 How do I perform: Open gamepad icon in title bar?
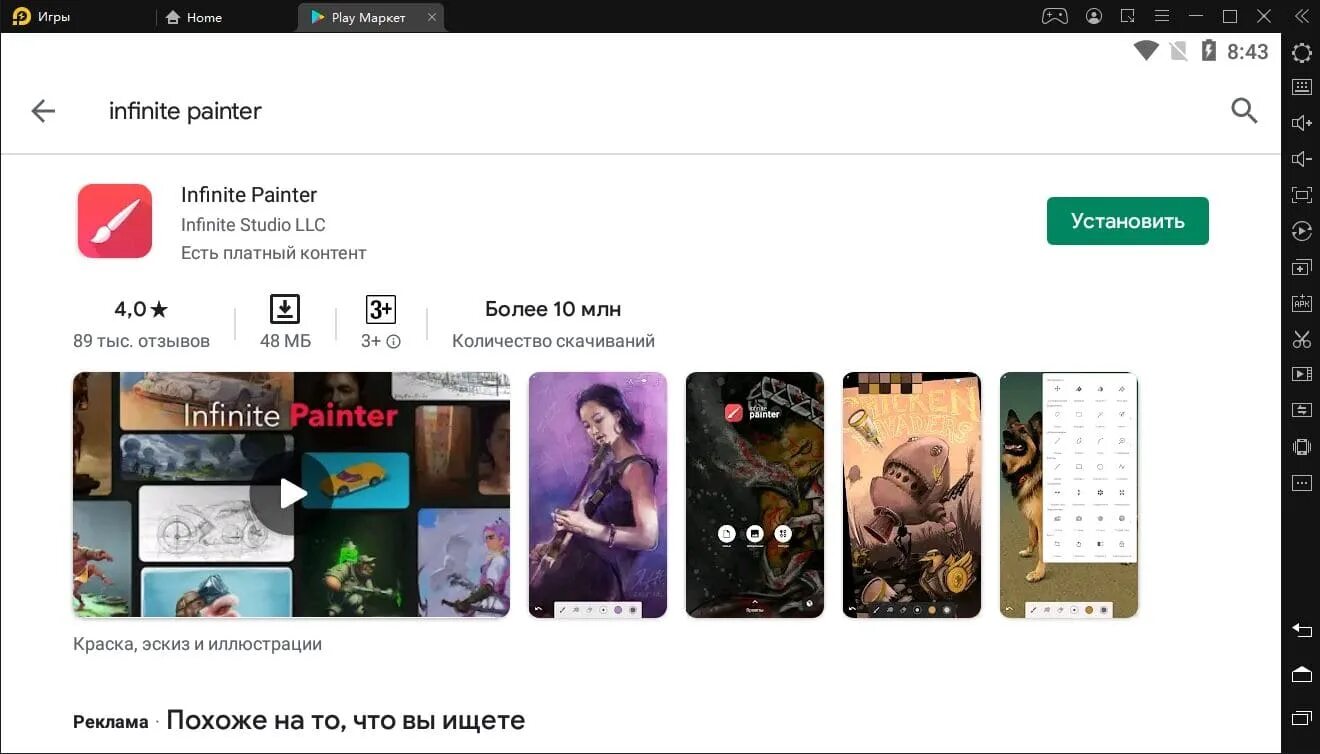[1055, 16]
